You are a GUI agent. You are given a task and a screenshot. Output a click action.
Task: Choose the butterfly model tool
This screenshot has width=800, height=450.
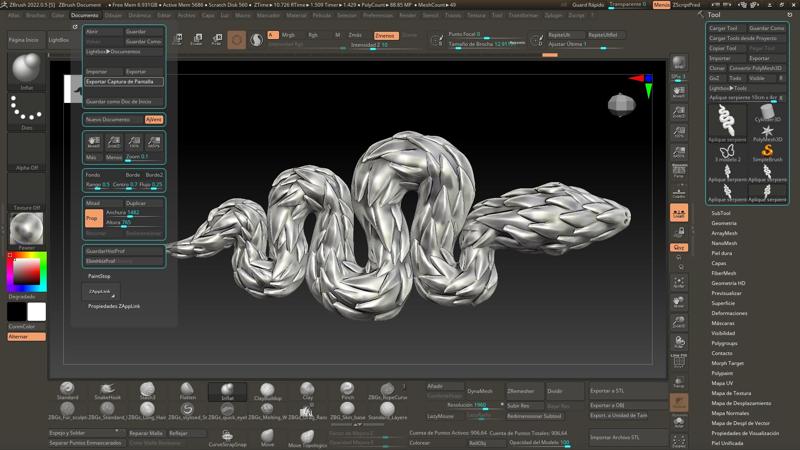[727, 153]
